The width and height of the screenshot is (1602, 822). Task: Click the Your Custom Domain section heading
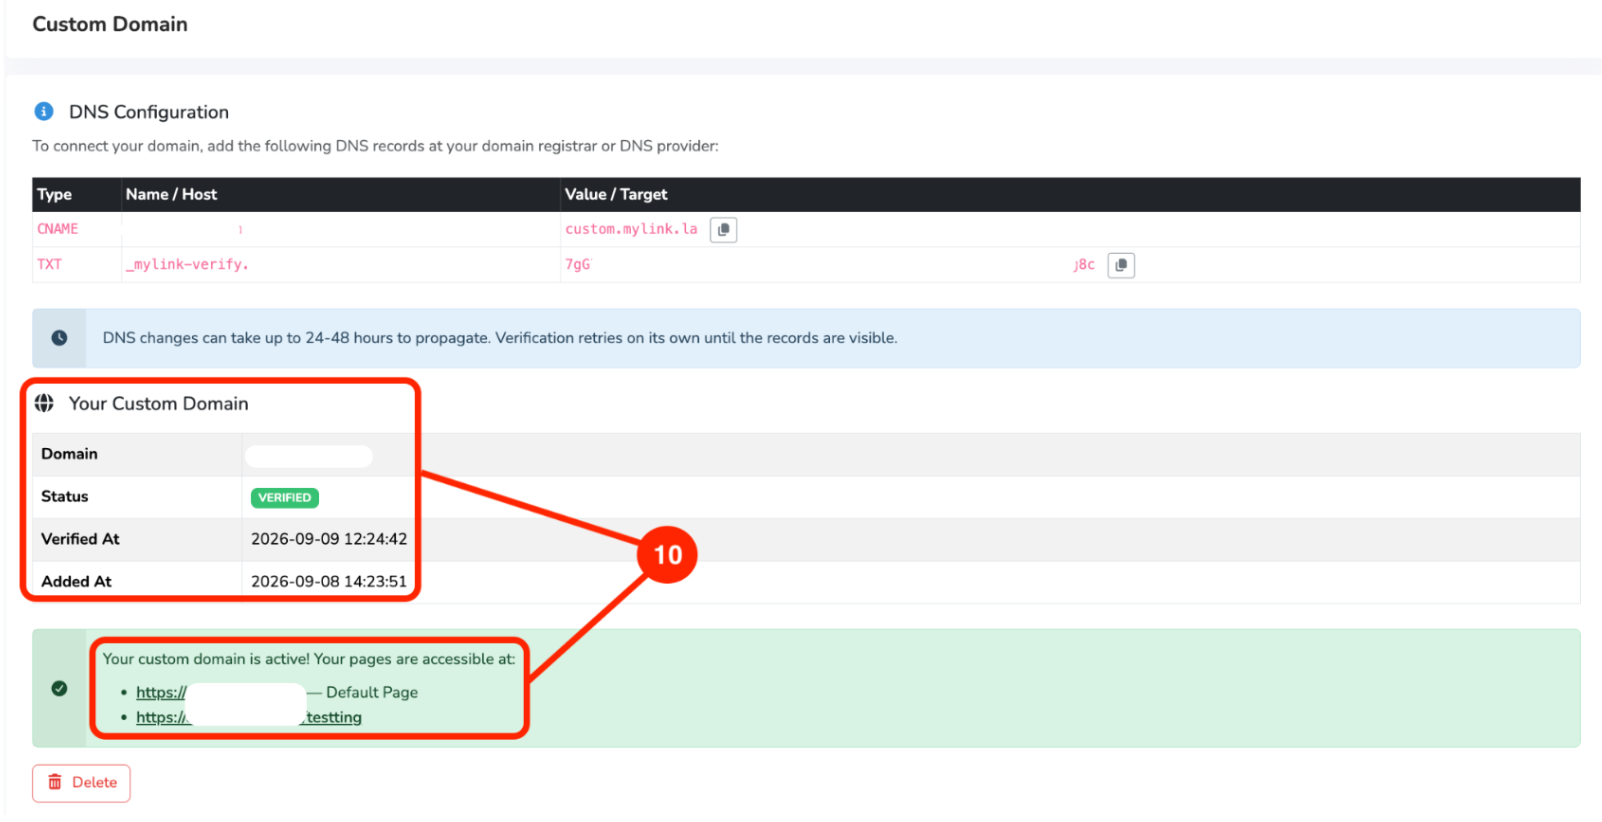(159, 403)
